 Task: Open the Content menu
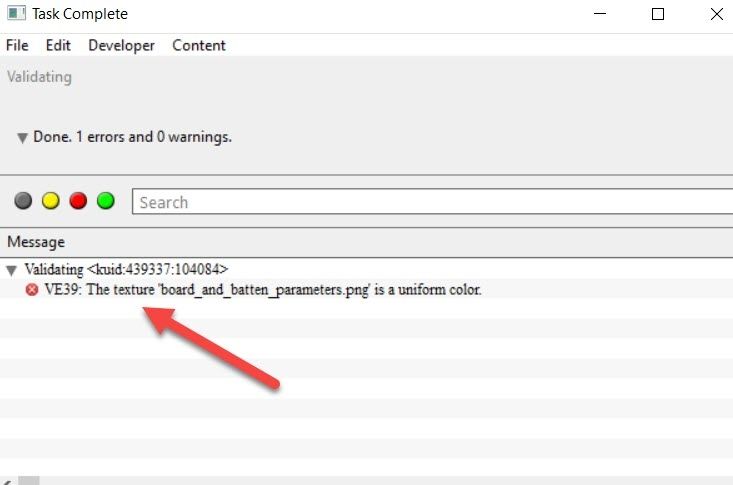pos(199,45)
